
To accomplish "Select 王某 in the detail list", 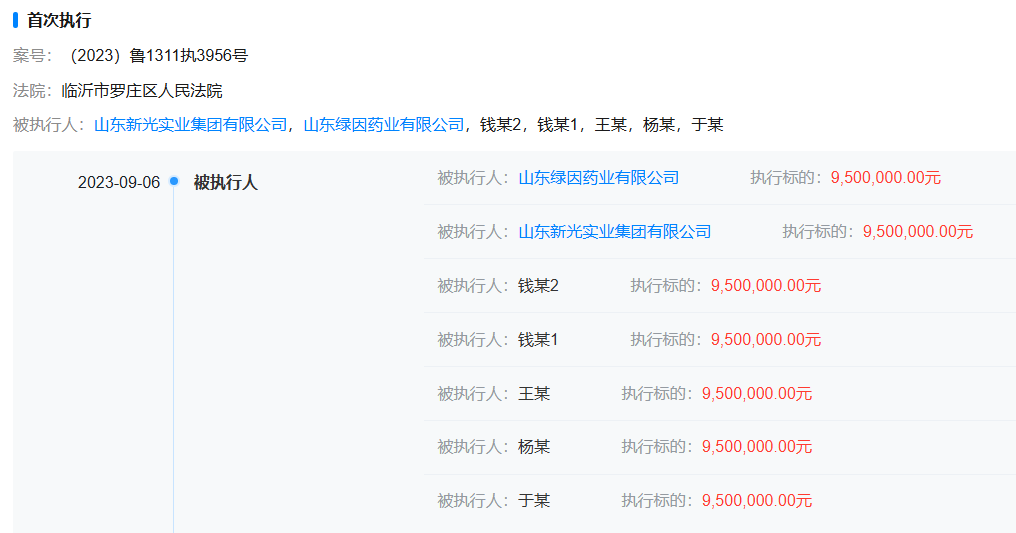I will [x=534, y=394].
